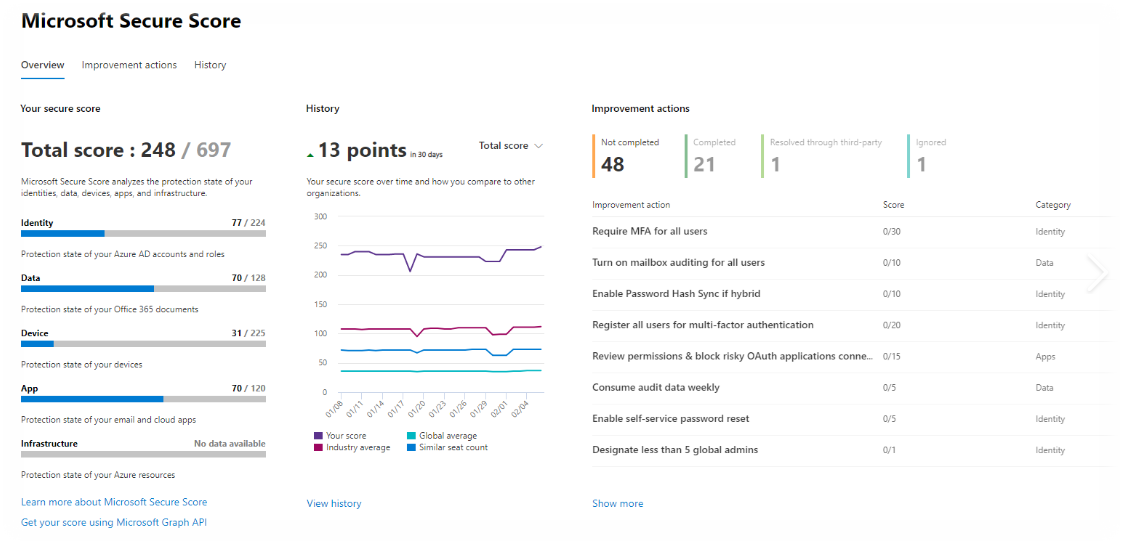The image size is (1123, 544).
Task: Select the Overview tab
Action: [x=42, y=65]
